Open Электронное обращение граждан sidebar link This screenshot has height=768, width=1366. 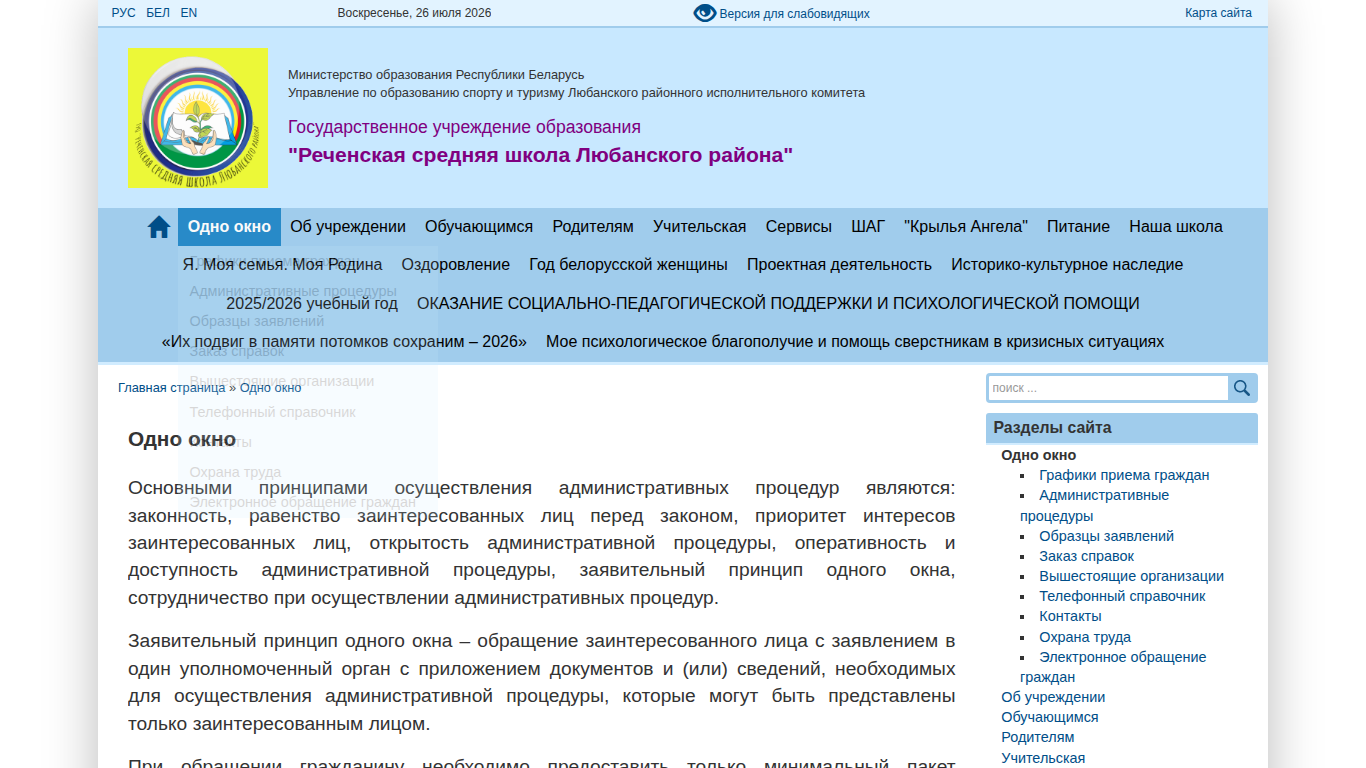pos(1113,667)
